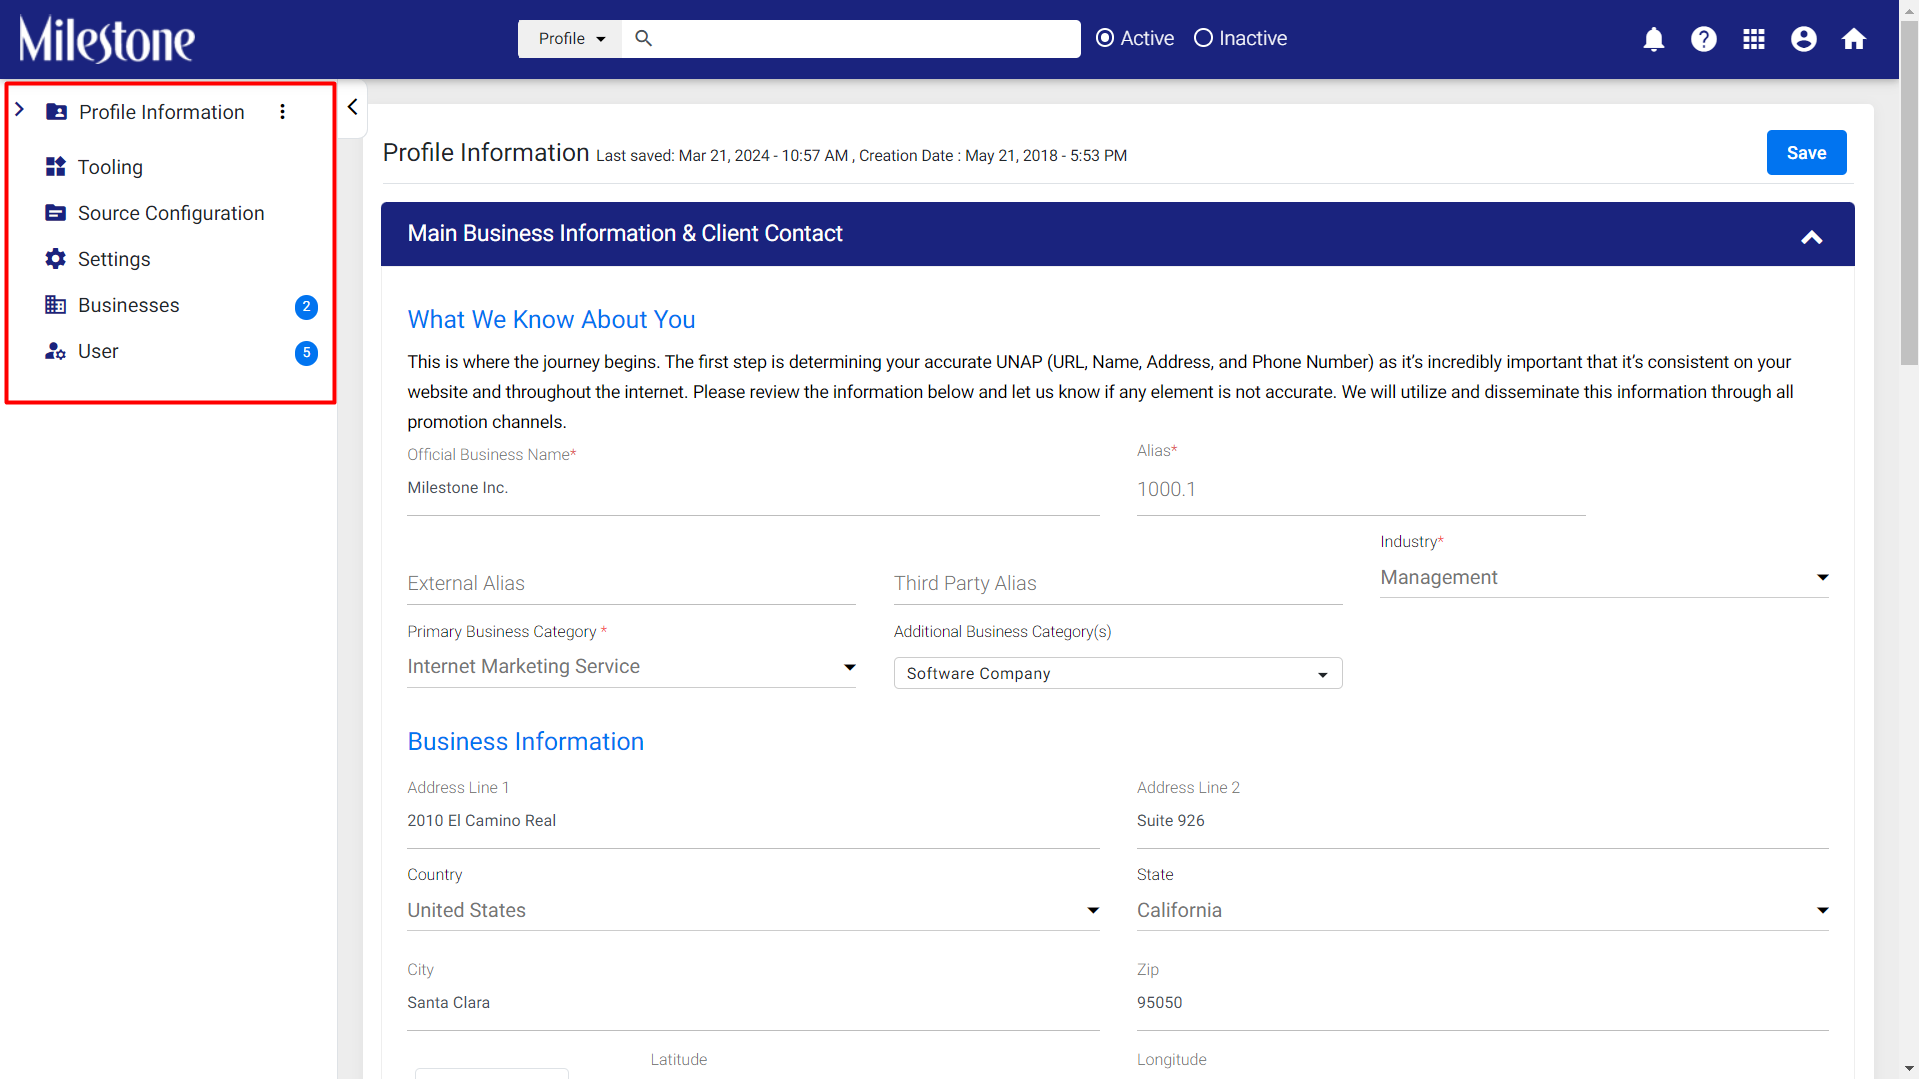The image size is (1919, 1079).
Task: Click the Settings gear icon
Action: pos(56,259)
